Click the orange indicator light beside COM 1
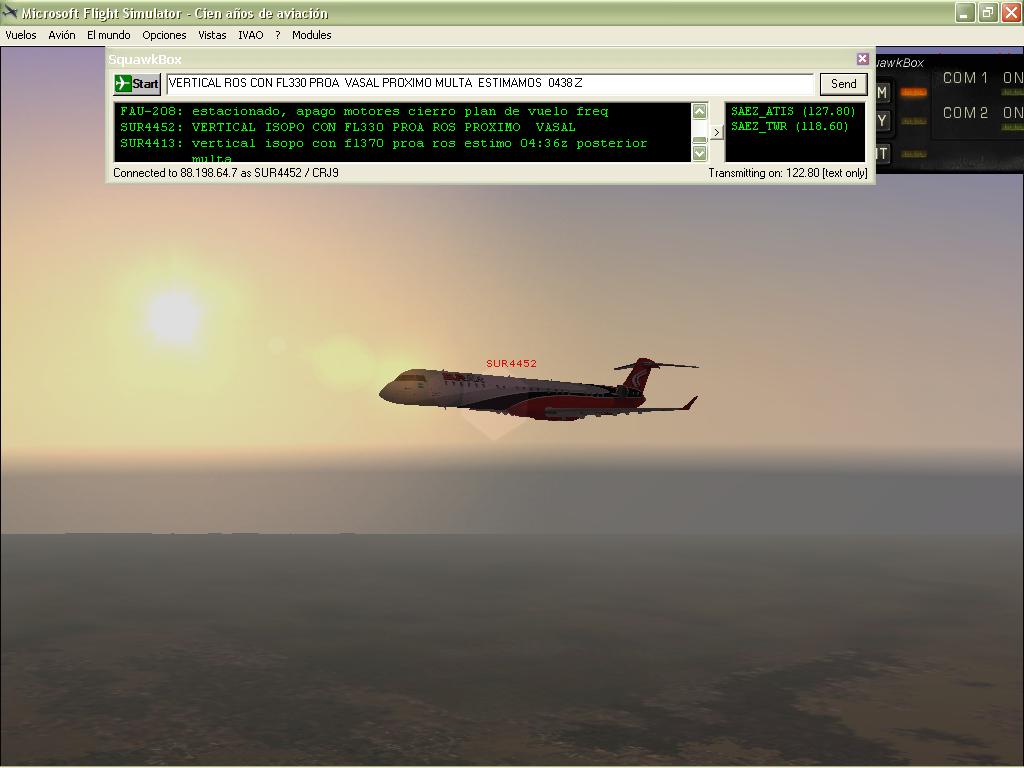 (x=914, y=92)
